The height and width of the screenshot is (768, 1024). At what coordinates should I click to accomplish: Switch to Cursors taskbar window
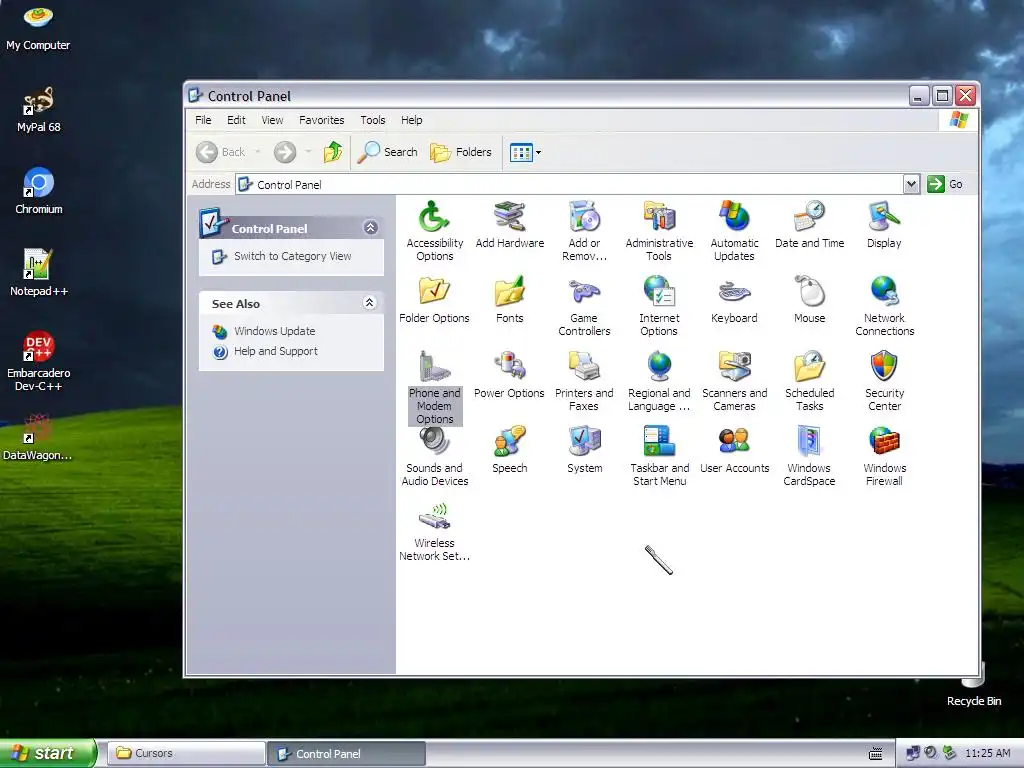(x=186, y=753)
